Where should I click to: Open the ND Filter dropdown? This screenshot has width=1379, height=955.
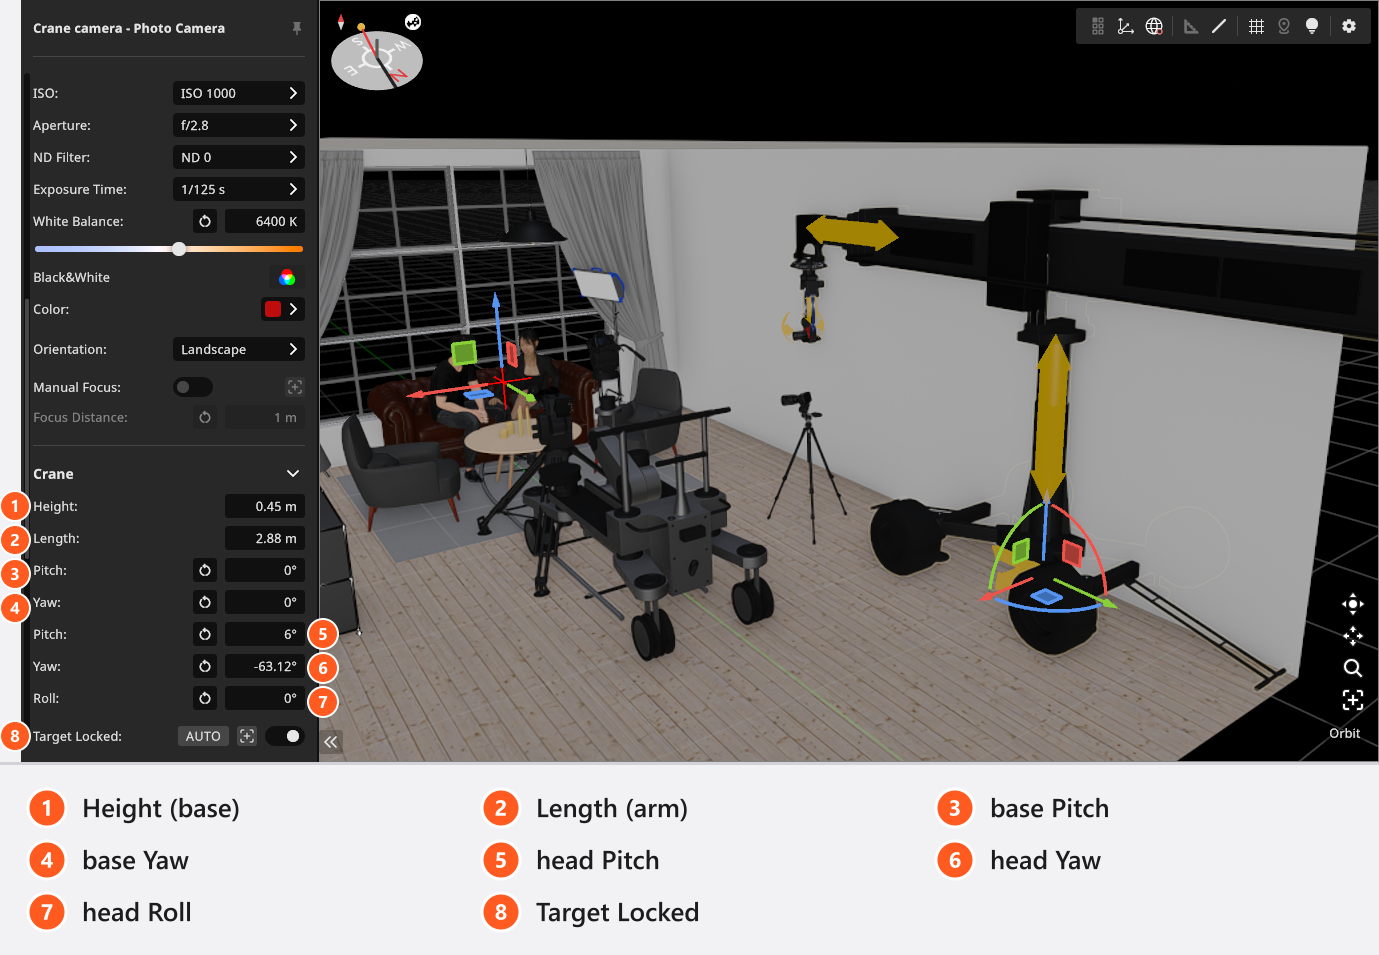[239, 157]
